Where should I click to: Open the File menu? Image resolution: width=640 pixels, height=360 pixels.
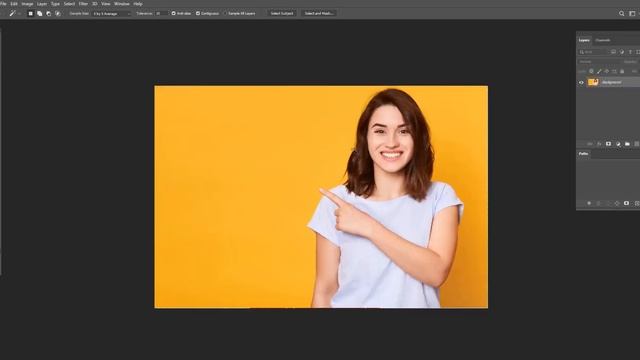coord(3,4)
